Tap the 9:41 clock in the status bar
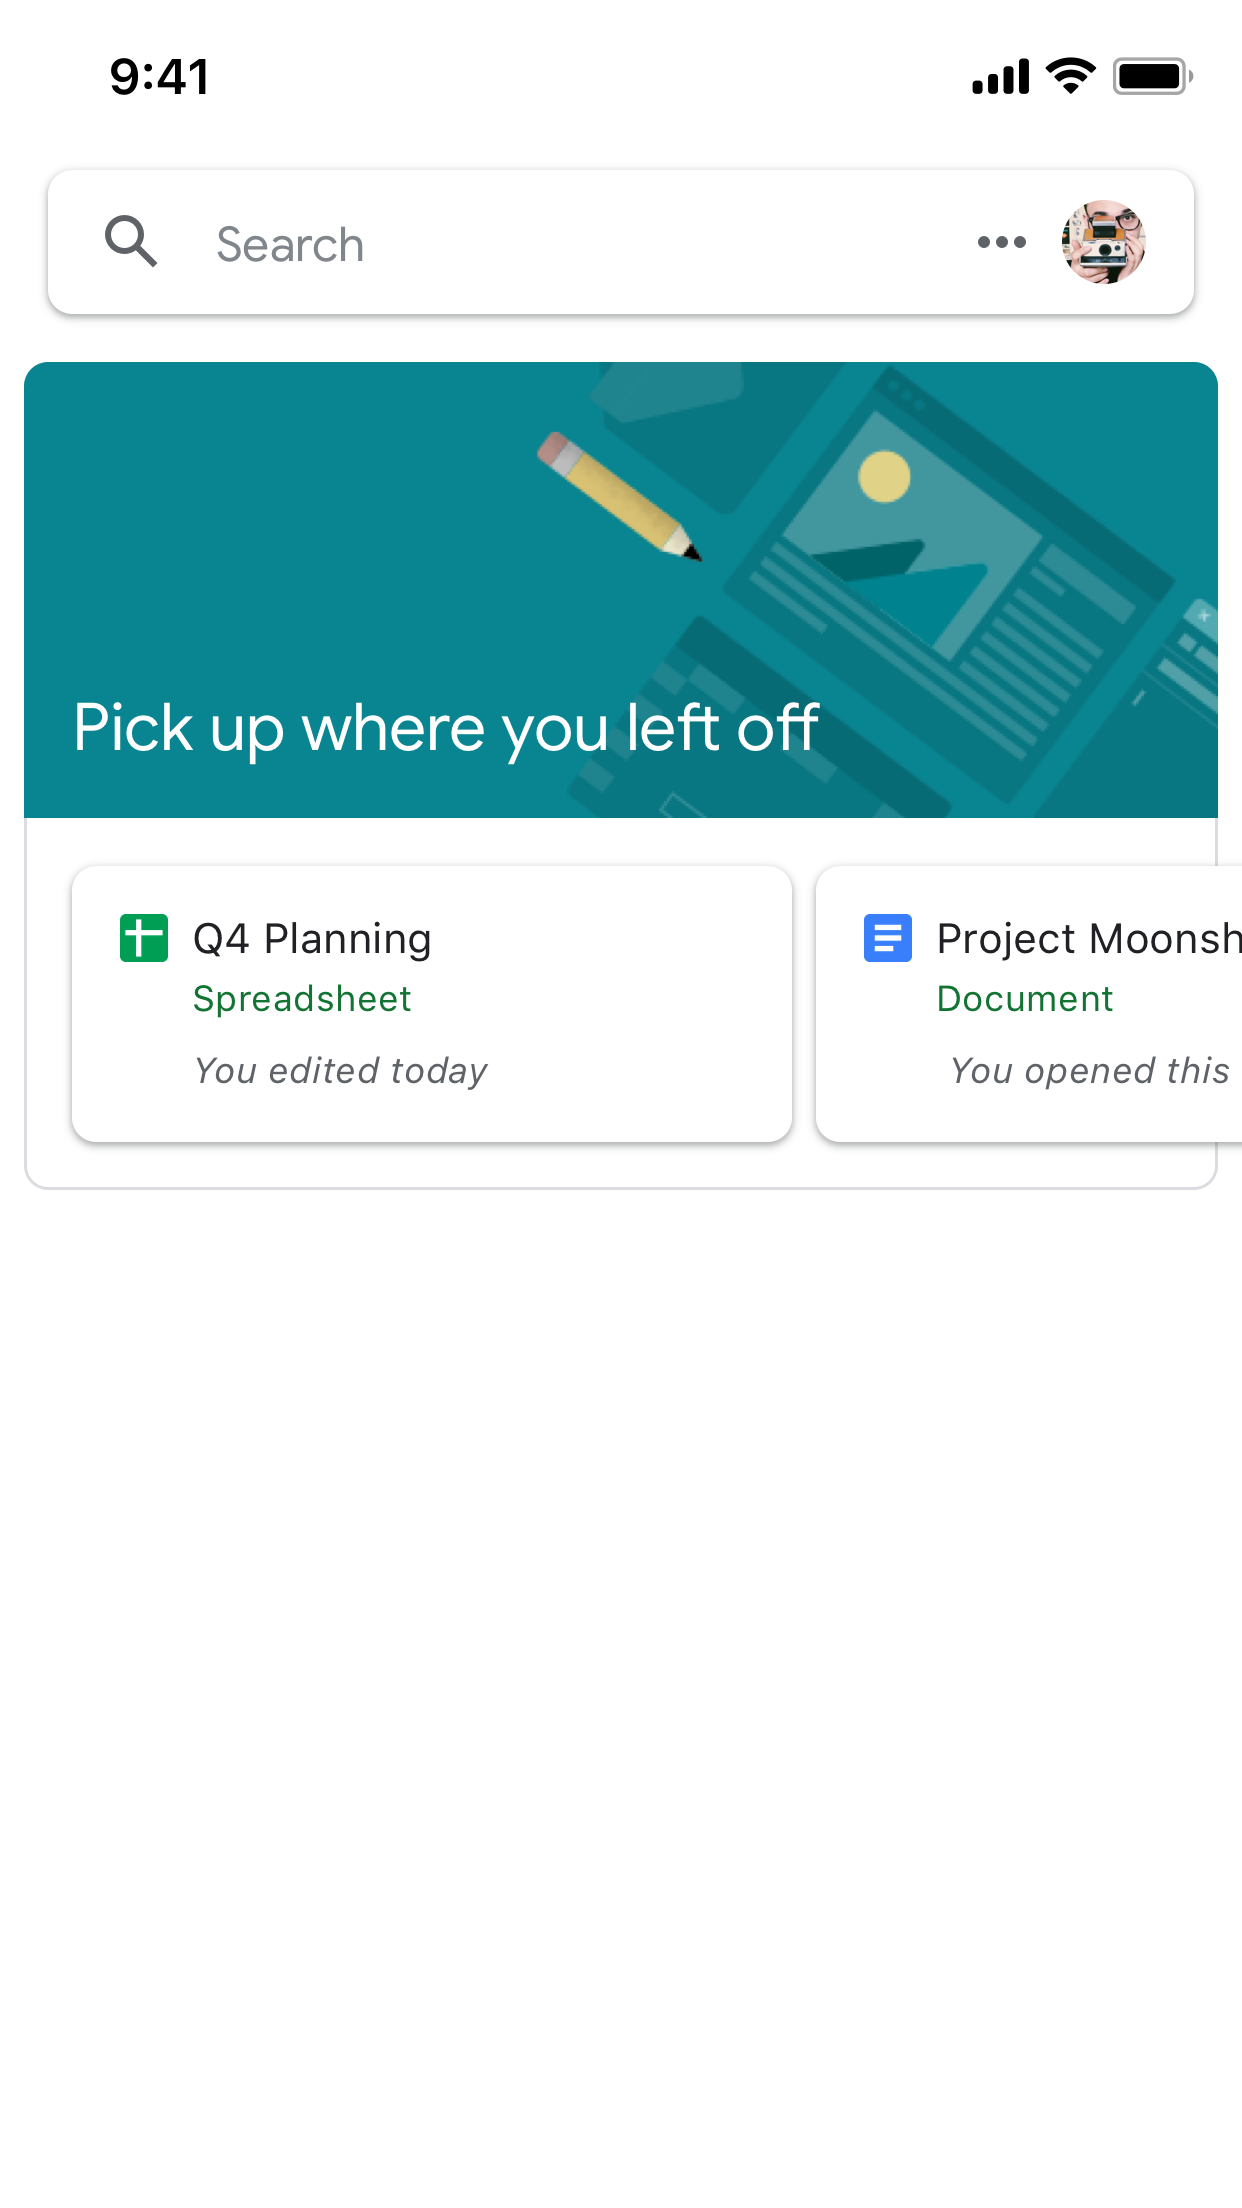This screenshot has height=2208, width=1242. click(160, 77)
